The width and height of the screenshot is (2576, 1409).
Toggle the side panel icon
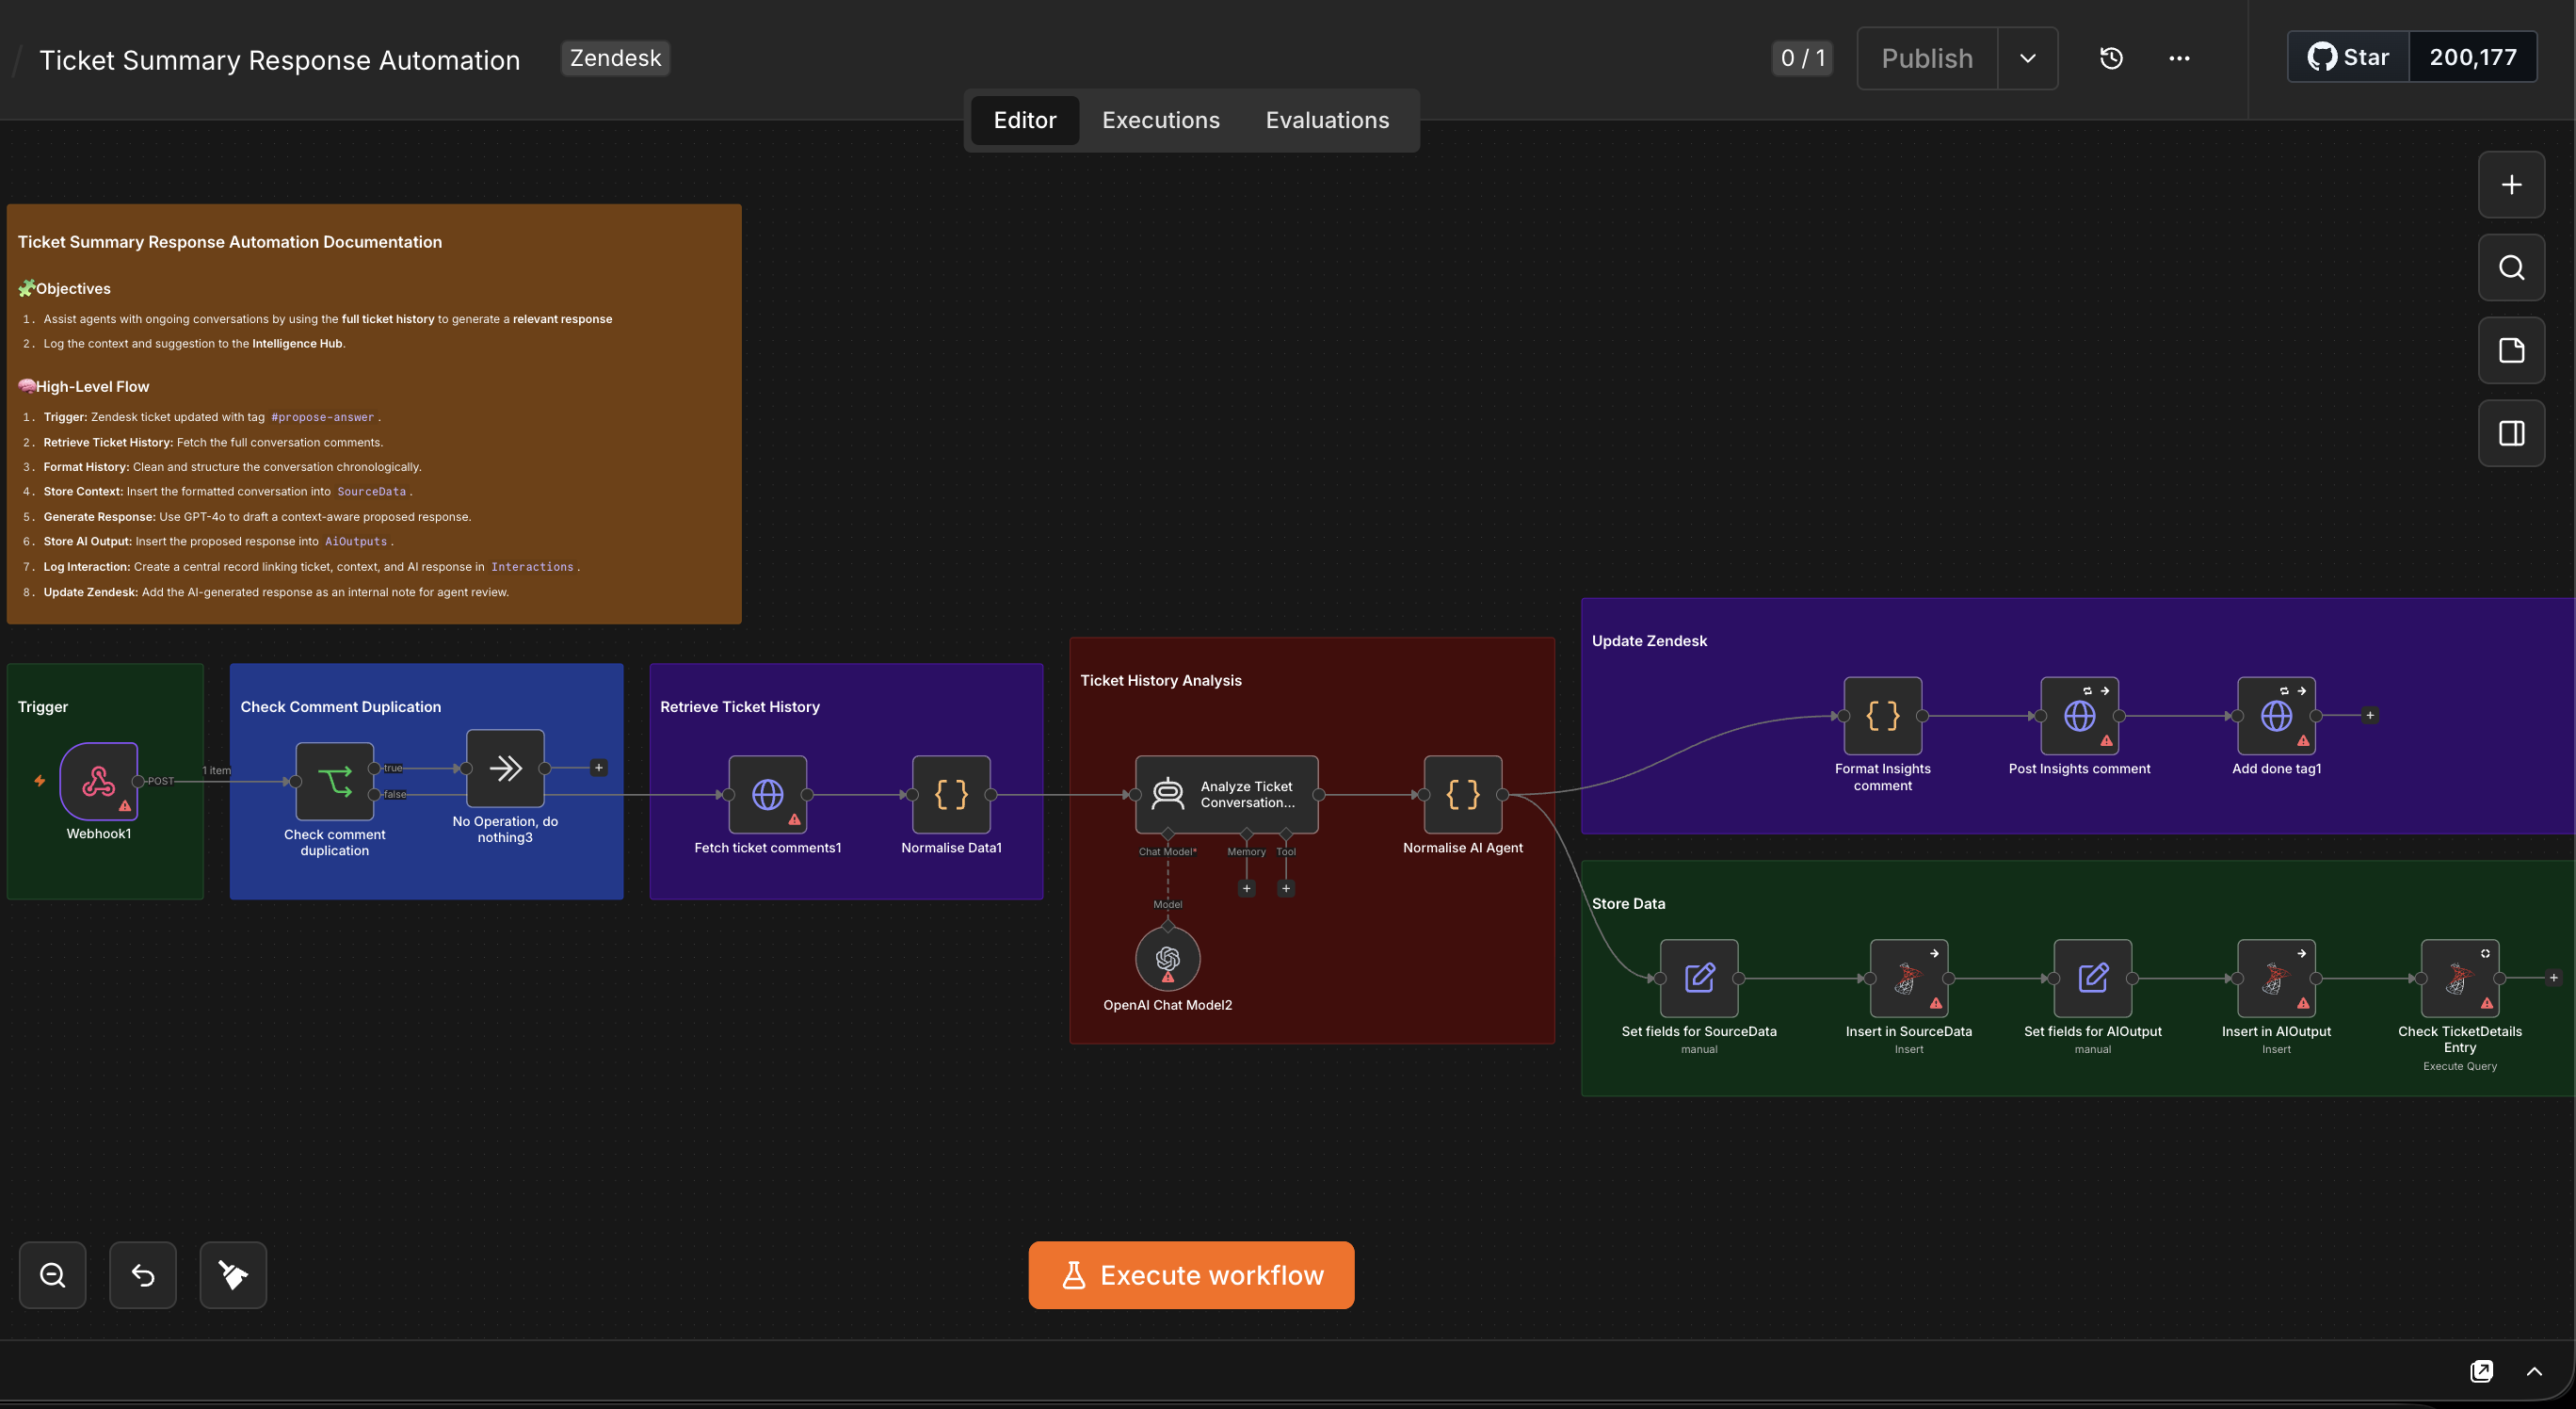point(2511,434)
